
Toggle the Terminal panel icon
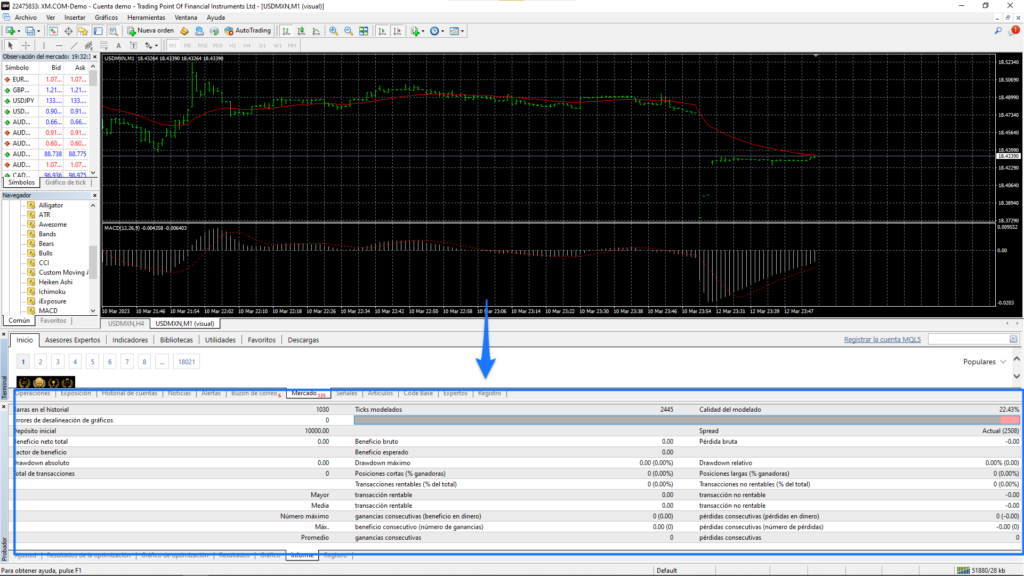pyautogui.click(x=98, y=31)
